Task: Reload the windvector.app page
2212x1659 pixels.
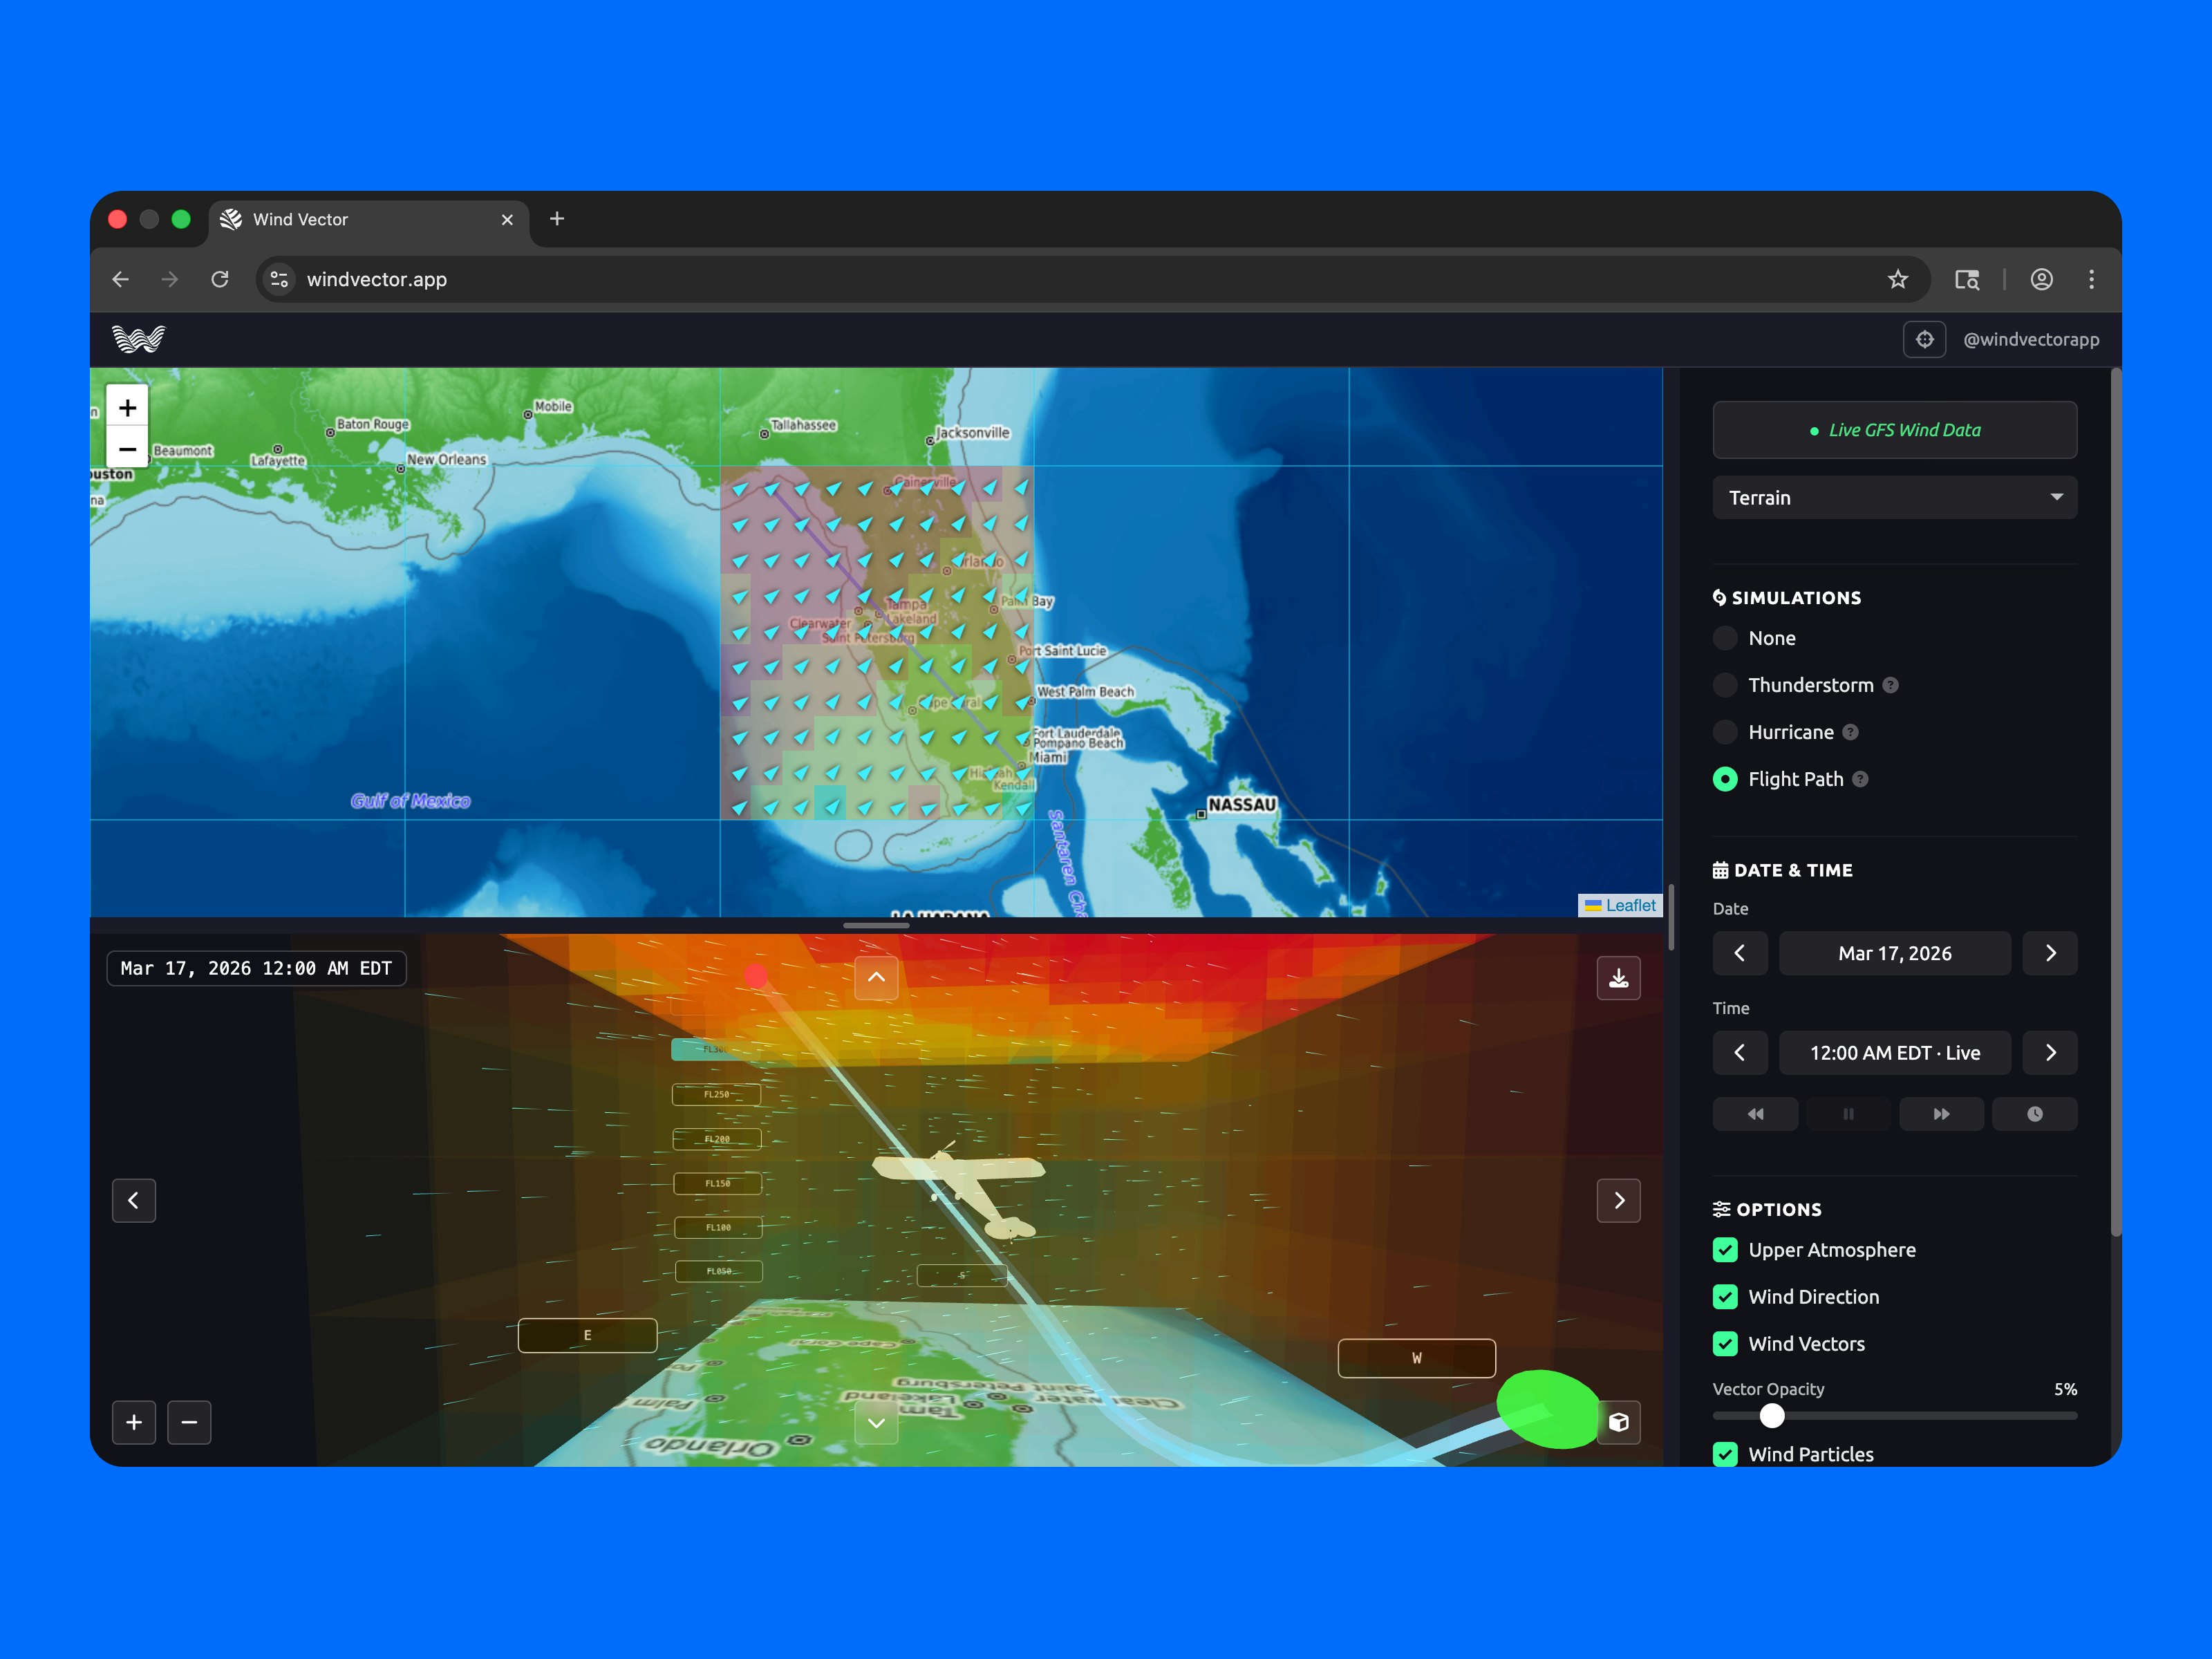Action: coord(220,280)
